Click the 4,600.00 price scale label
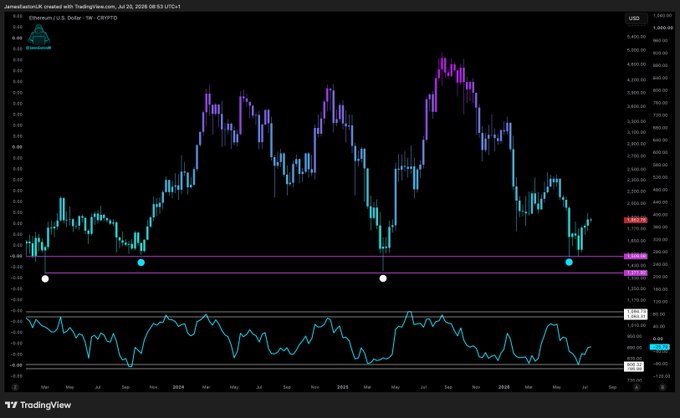The height and width of the screenshot is (418, 680). pyautogui.click(x=636, y=65)
